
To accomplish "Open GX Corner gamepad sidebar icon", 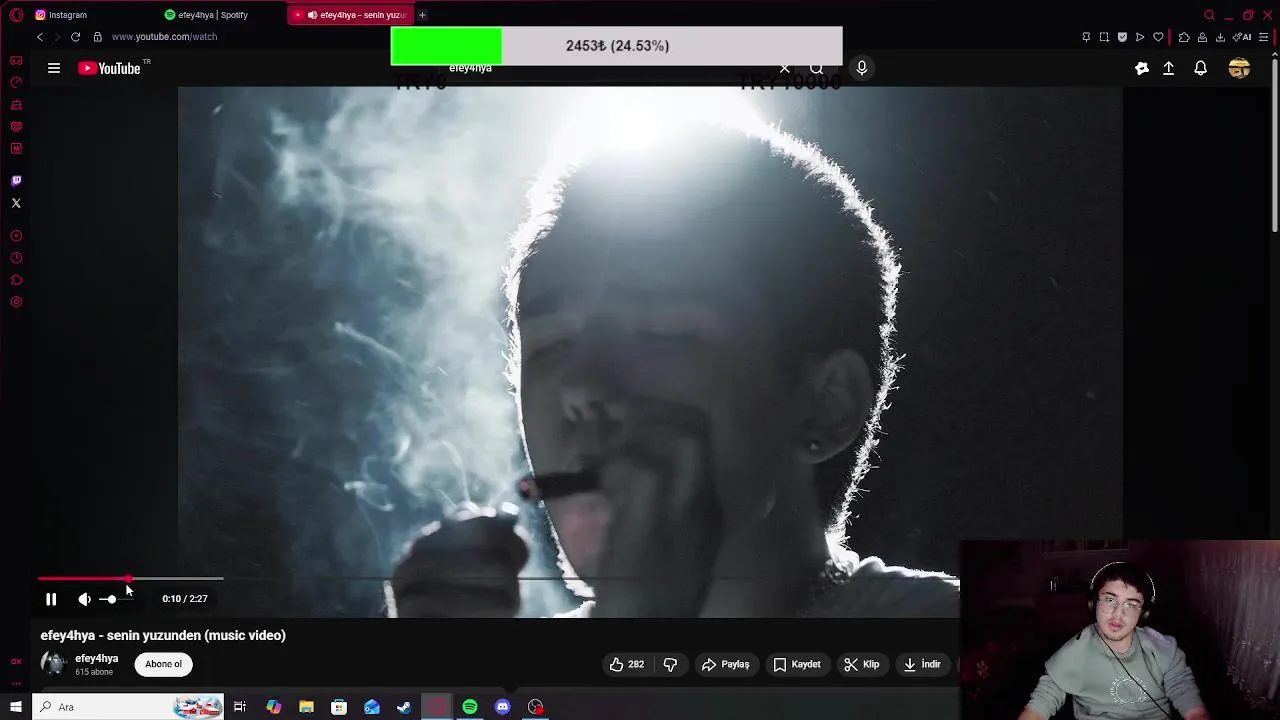I will tap(16, 61).
